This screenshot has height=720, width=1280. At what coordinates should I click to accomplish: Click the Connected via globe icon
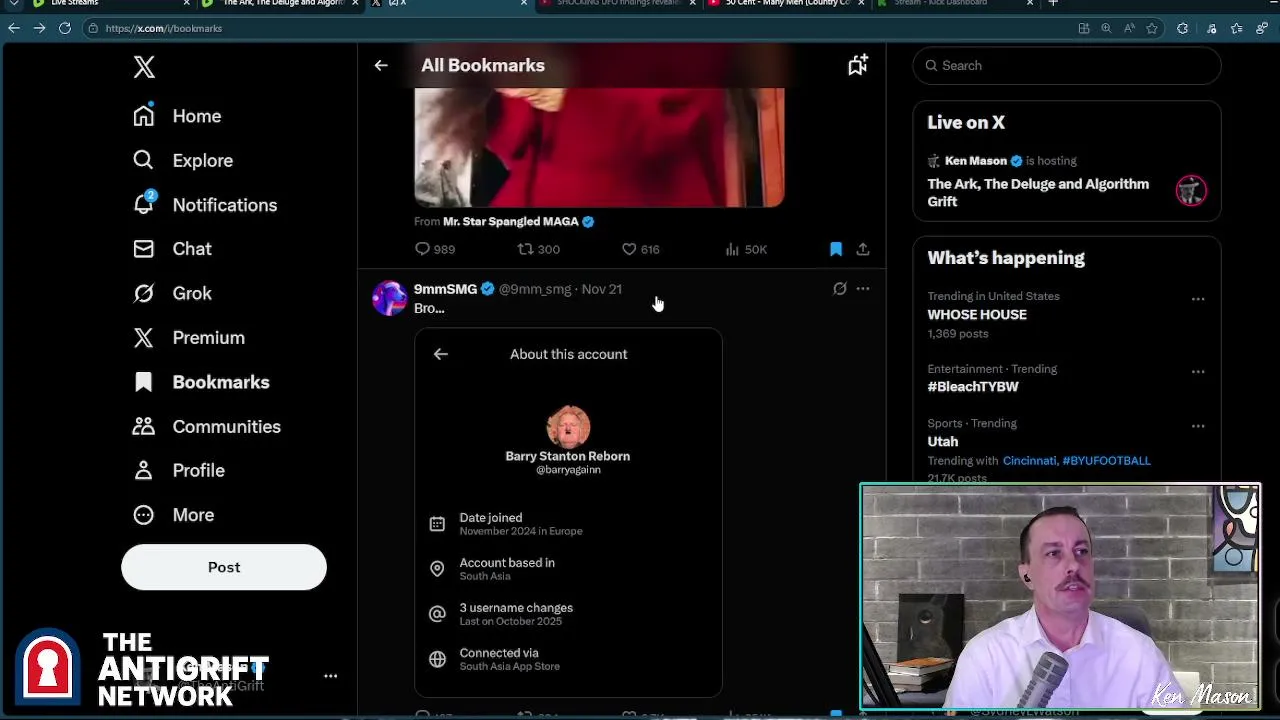437,659
